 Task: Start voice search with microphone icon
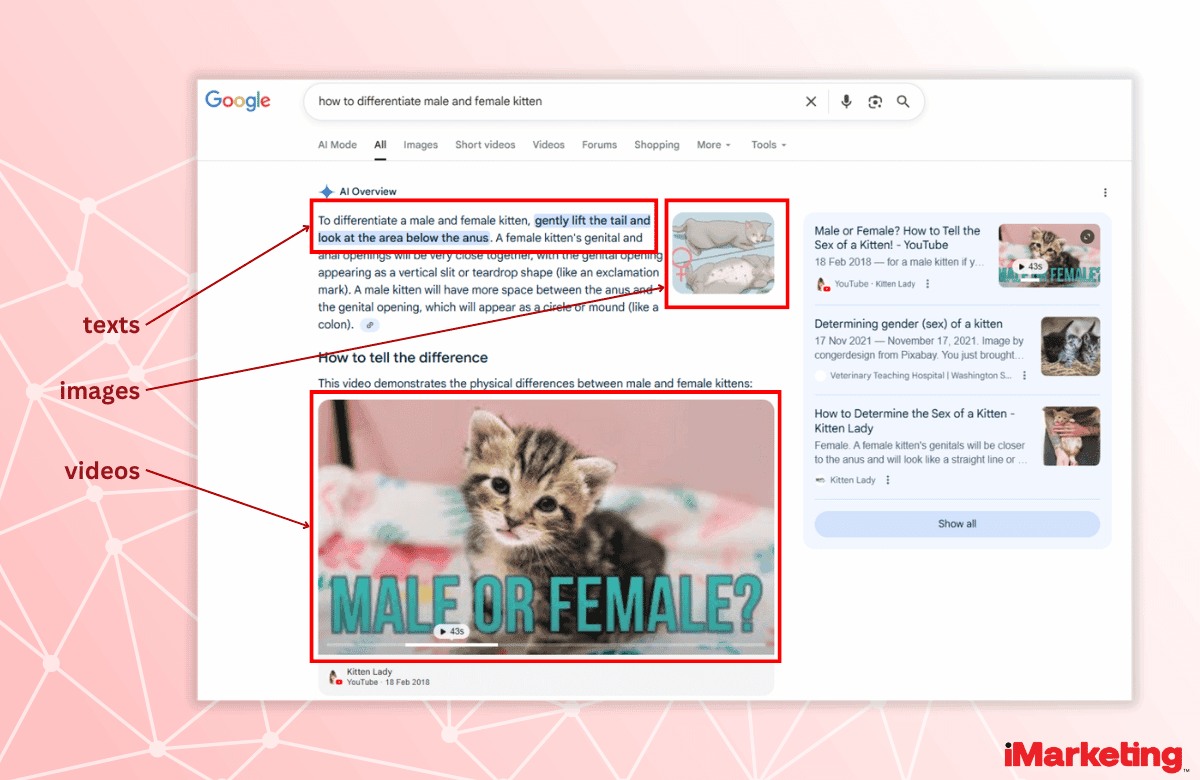point(846,102)
